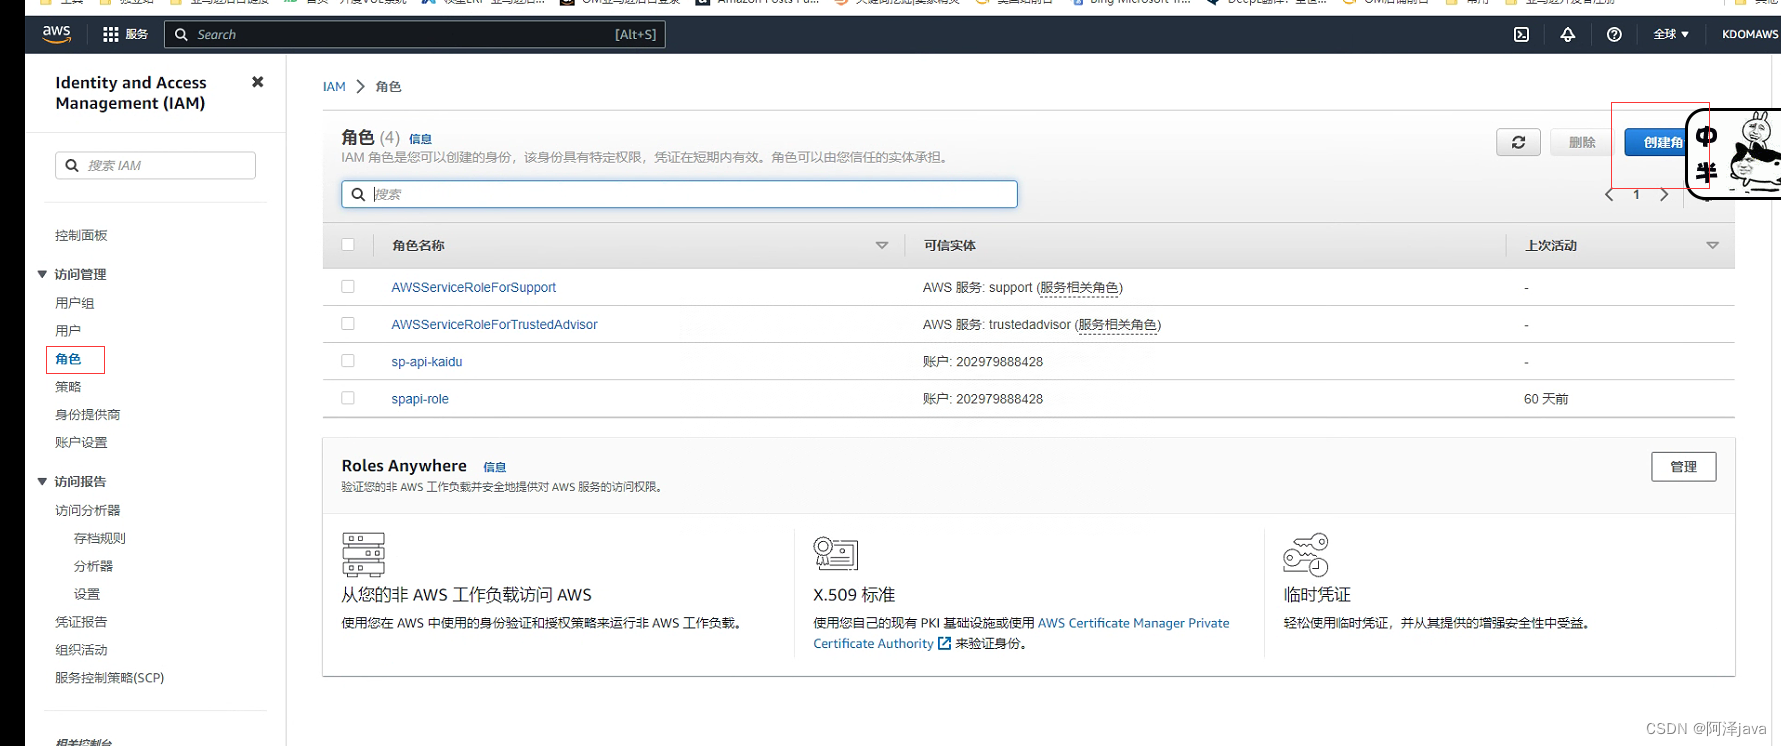The image size is (1781, 746).
Task: Click the 服务相关角色 link in support row
Action: click(1079, 287)
